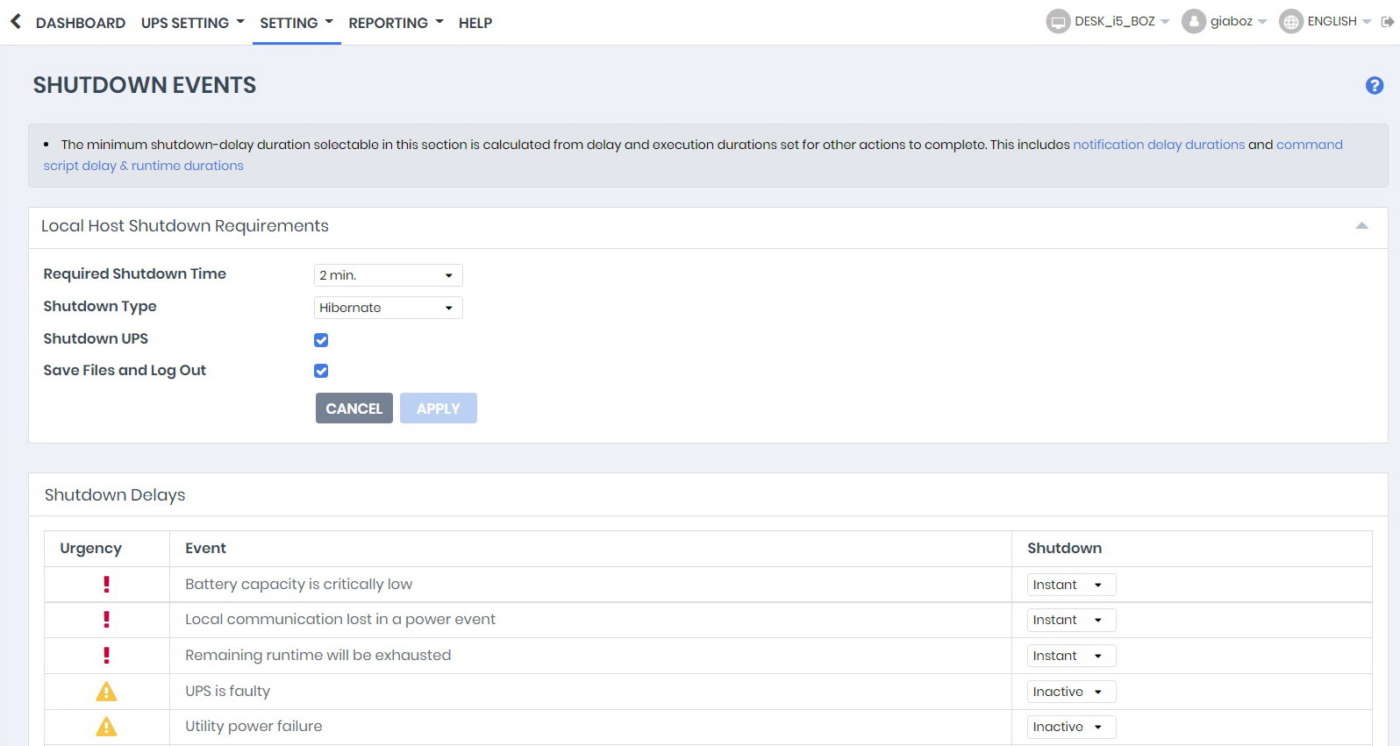
Task: Uncheck the Shutdown UPS checkbox
Action: coord(321,340)
